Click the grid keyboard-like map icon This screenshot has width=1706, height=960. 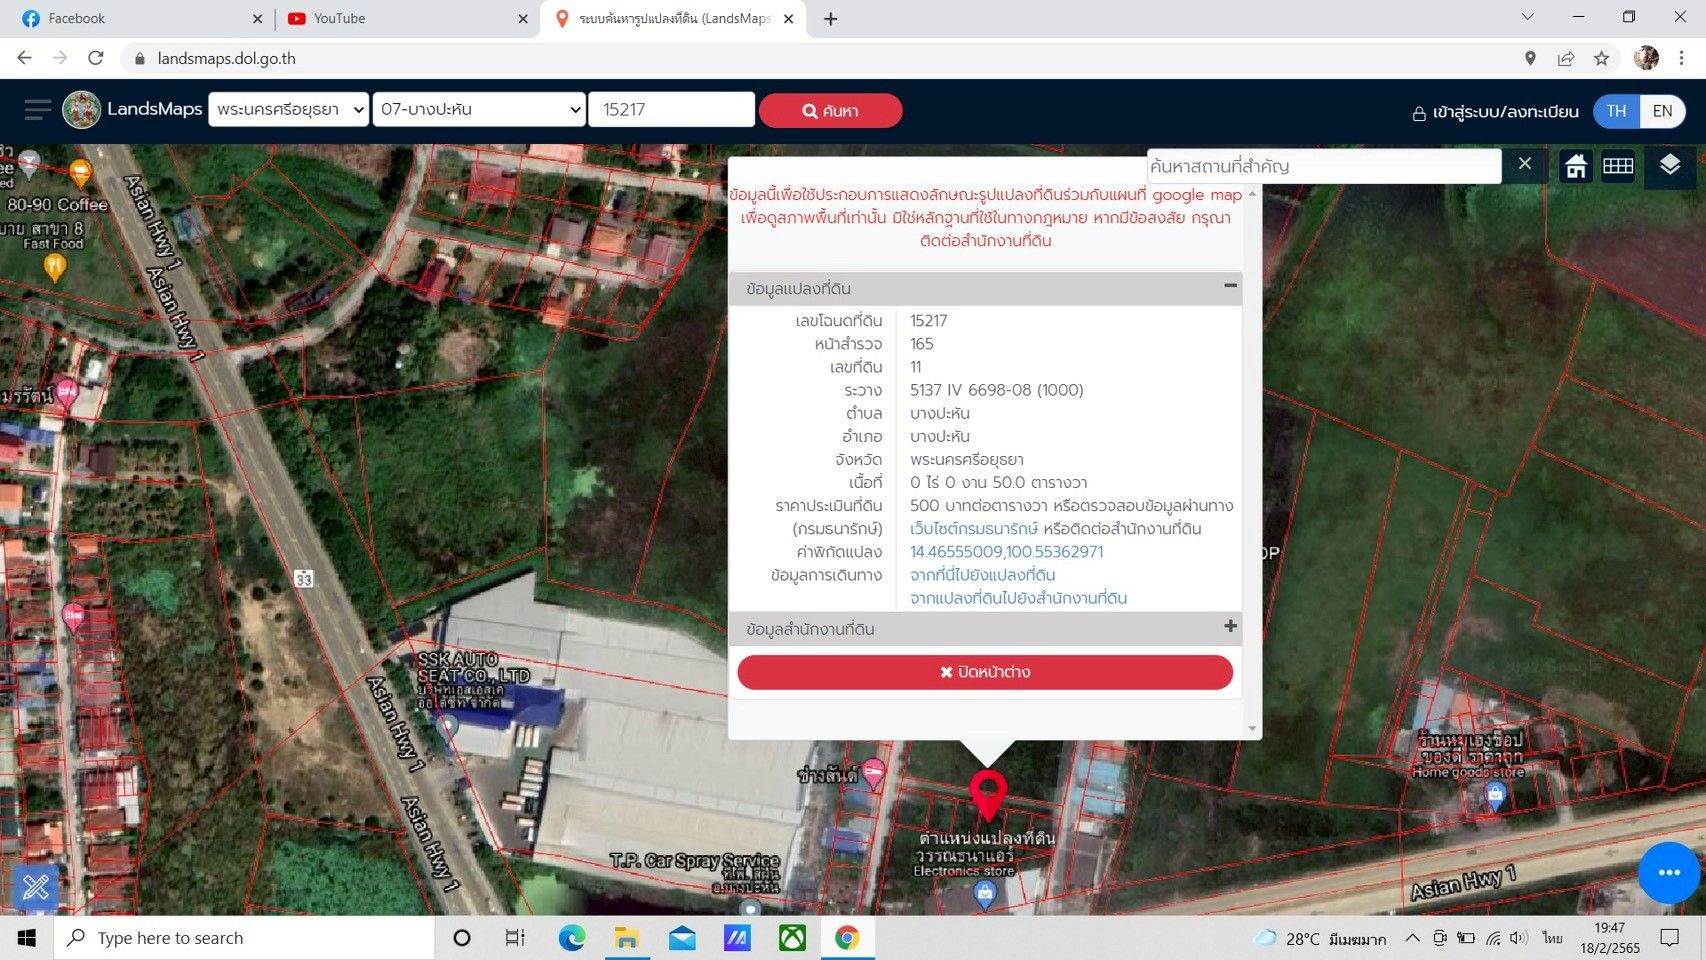click(1618, 166)
